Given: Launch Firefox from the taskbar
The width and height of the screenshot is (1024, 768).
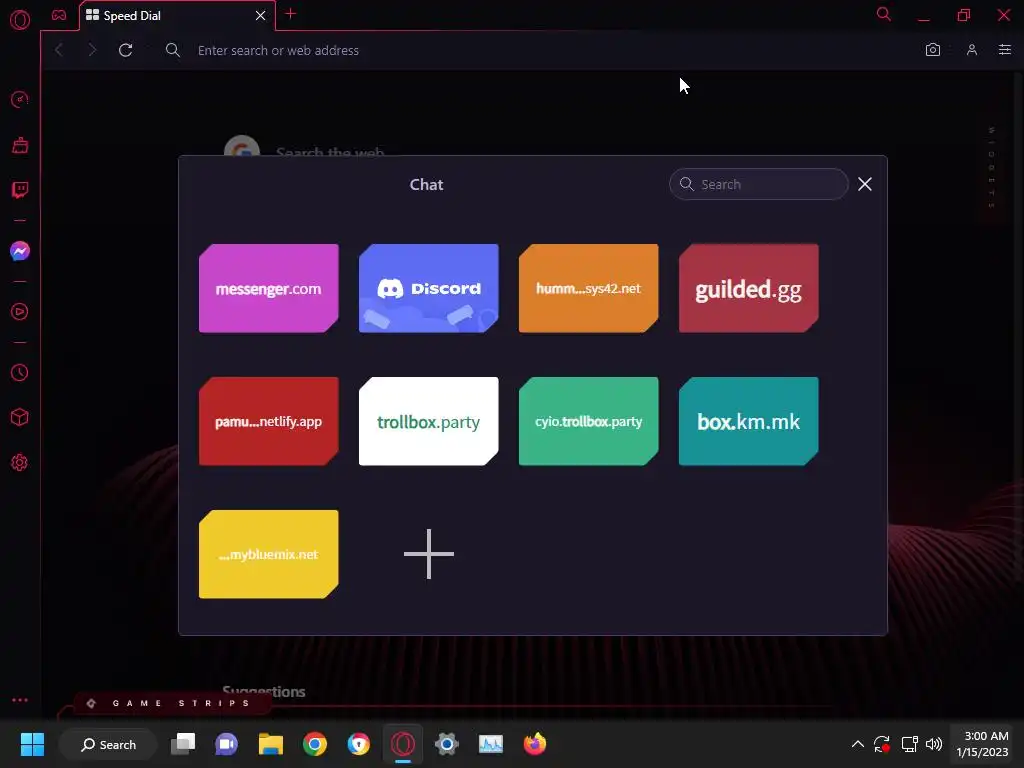Looking at the screenshot, I should [535, 744].
